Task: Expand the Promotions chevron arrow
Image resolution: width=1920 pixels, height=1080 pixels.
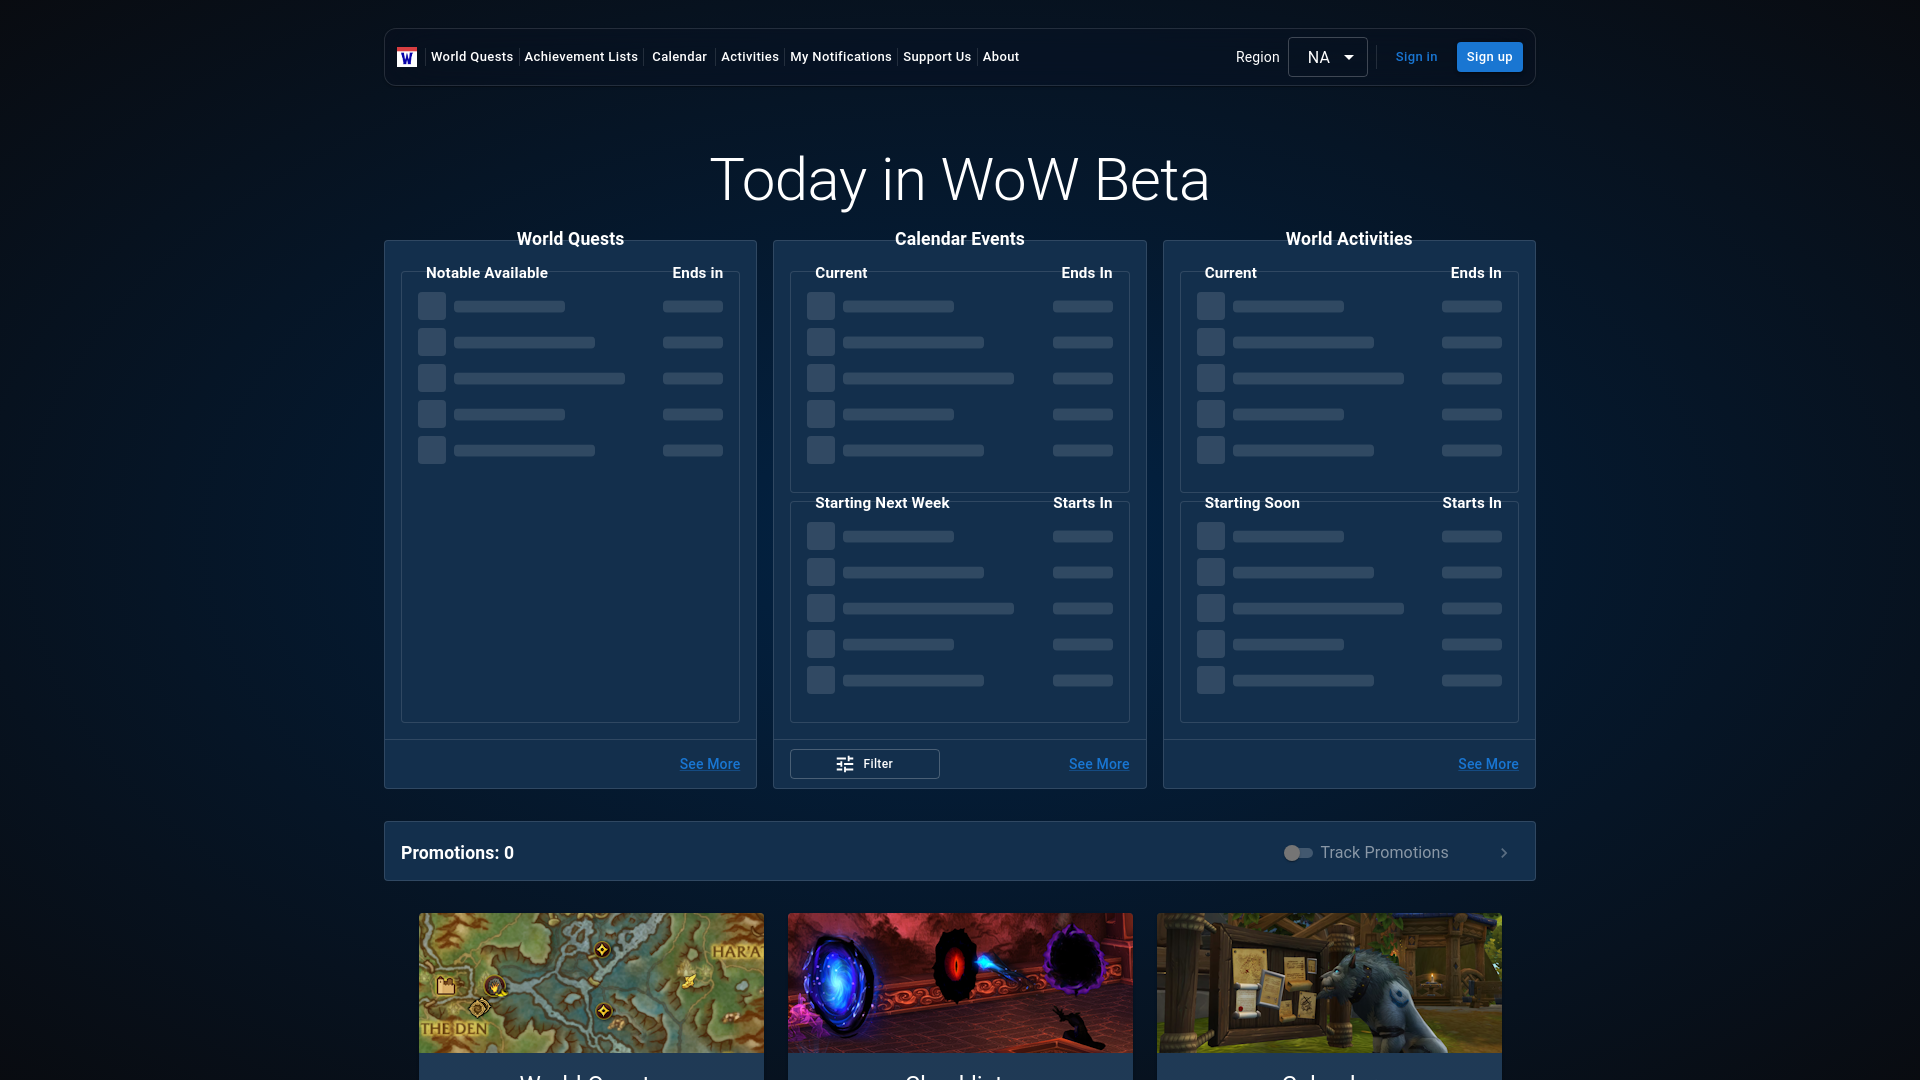Action: click(x=1504, y=853)
